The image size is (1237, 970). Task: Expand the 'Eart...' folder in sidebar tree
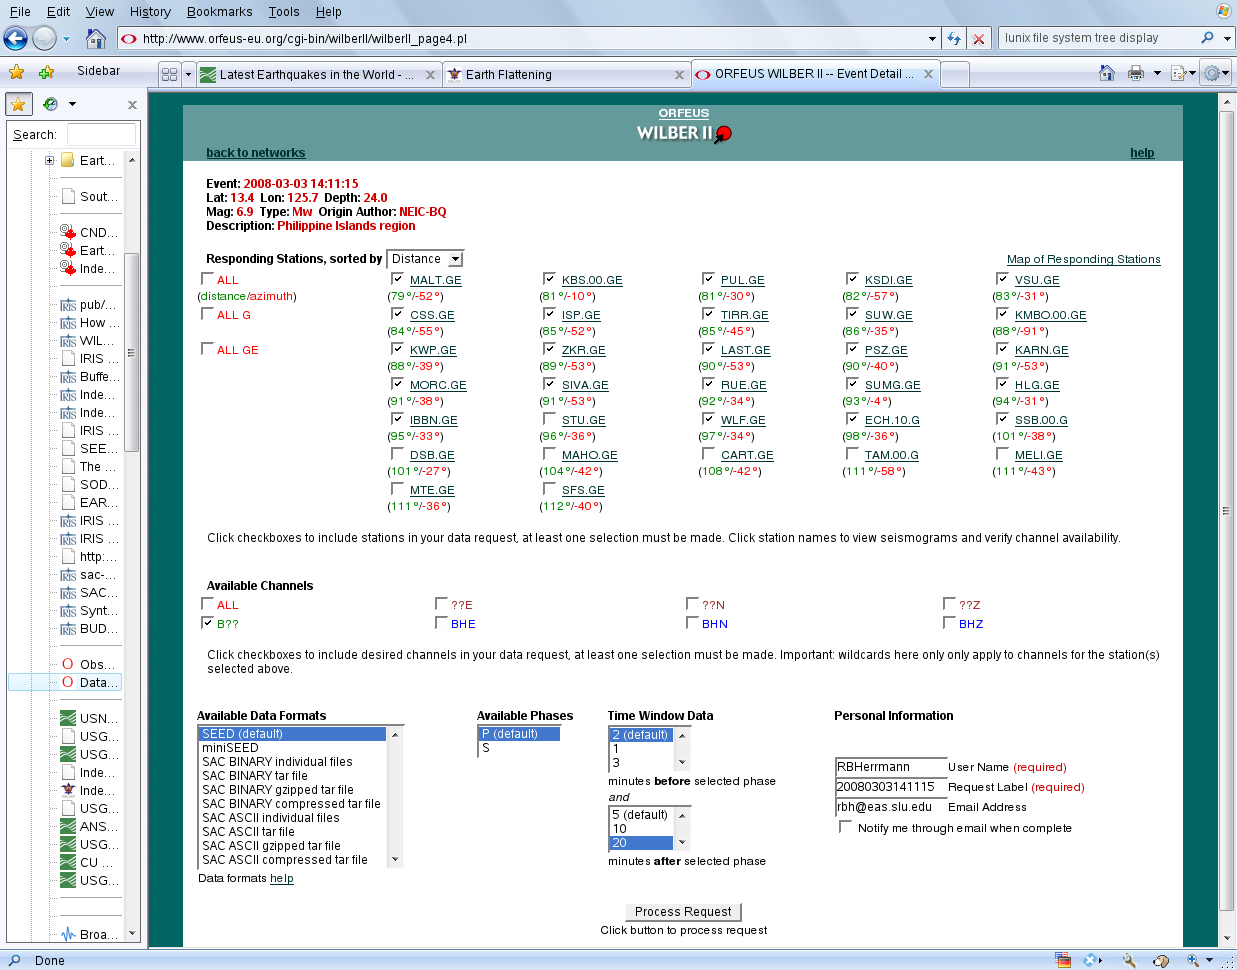pos(50,160)
